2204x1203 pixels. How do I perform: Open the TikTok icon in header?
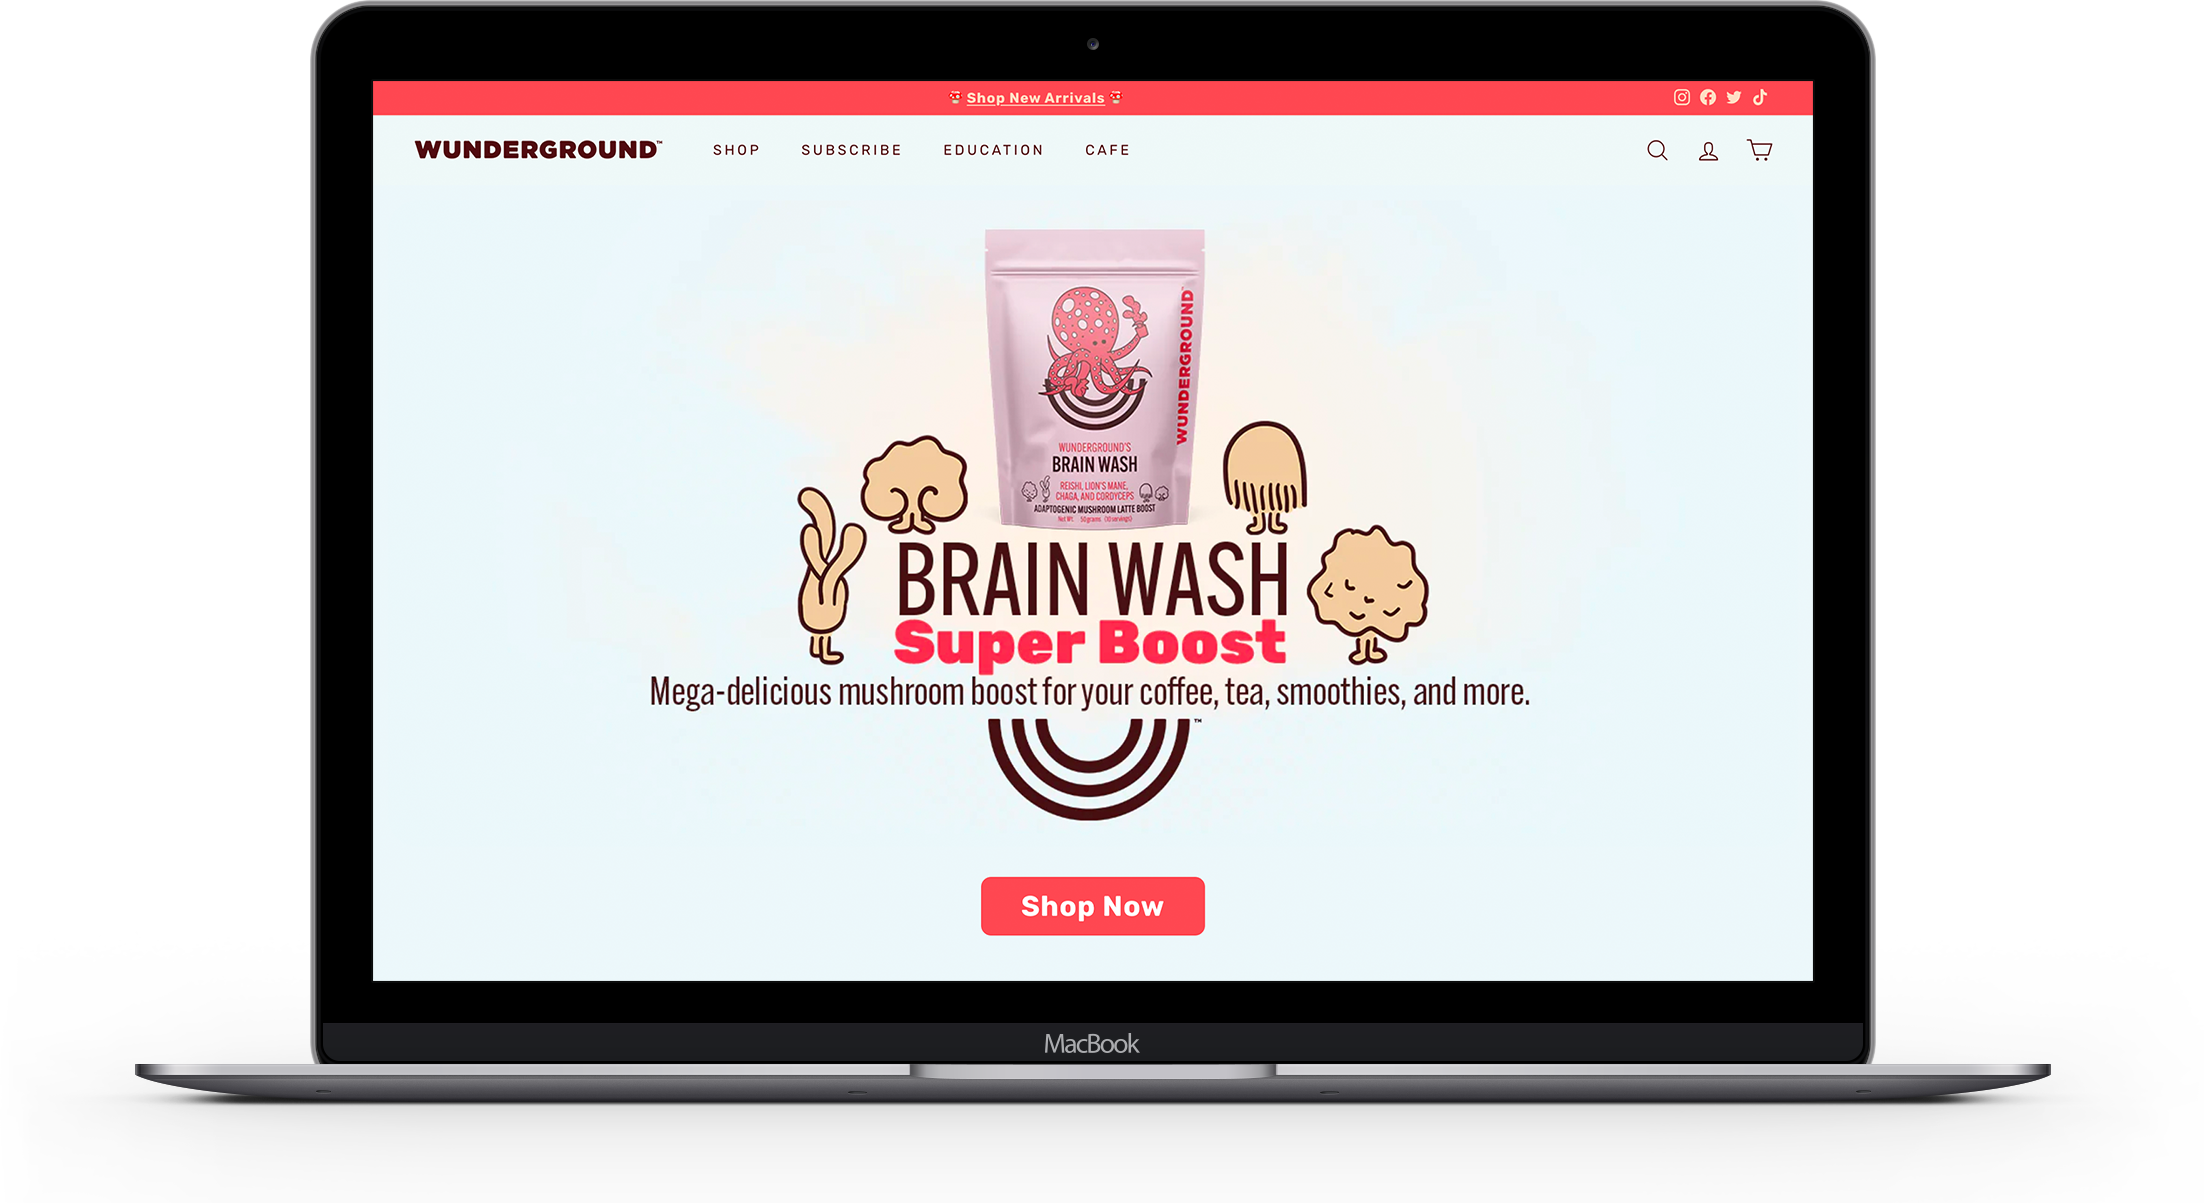[x=1767, y=98]
